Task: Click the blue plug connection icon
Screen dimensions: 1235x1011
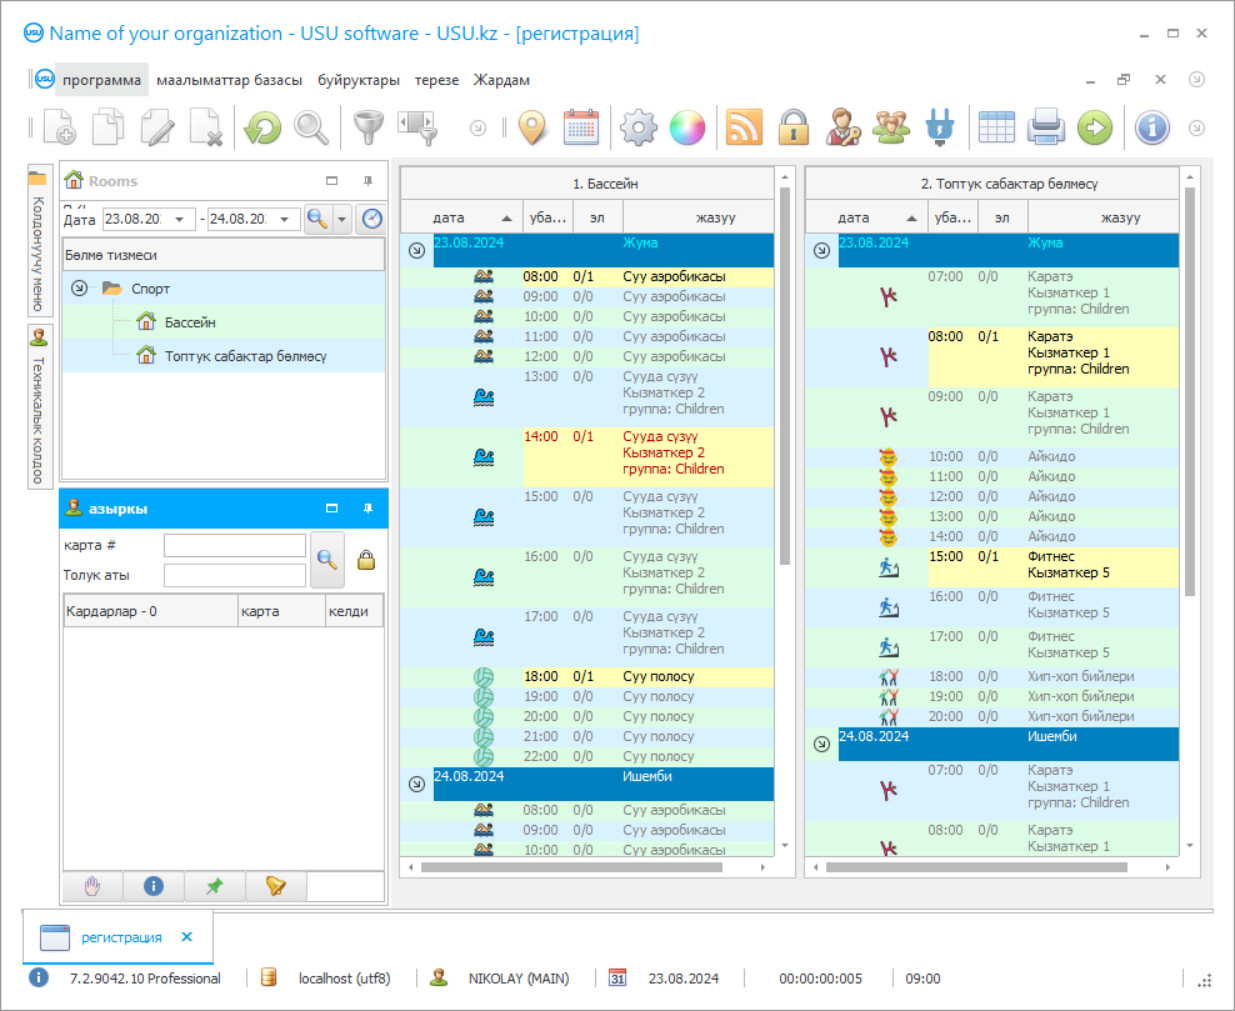Action: (x=940, y=128)
